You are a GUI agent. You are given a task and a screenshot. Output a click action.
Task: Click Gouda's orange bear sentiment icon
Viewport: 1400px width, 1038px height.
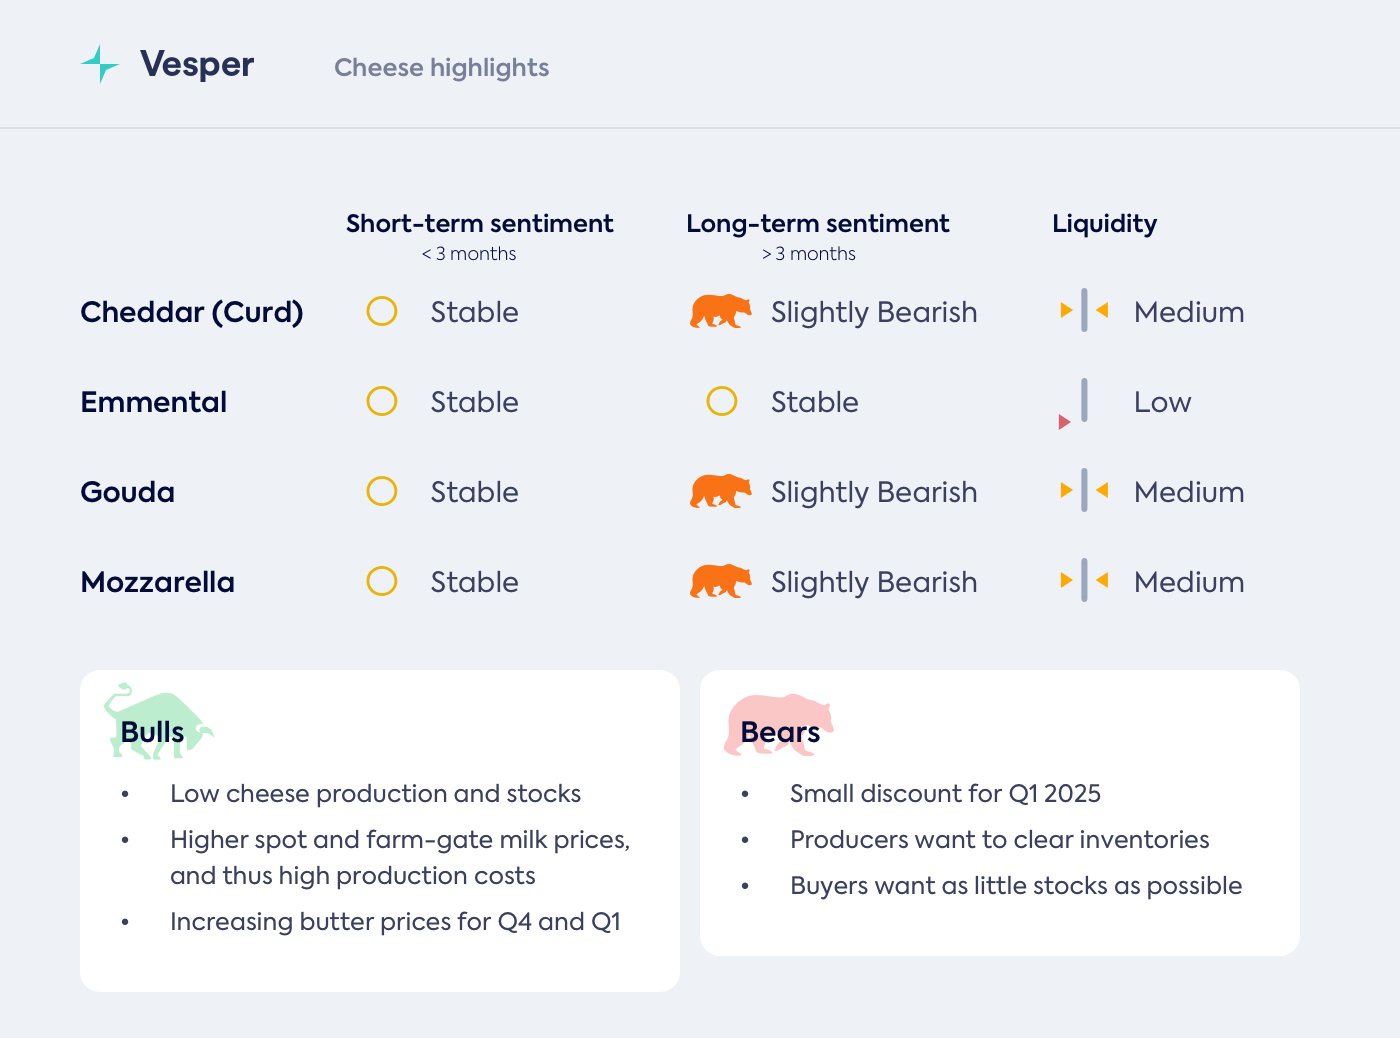[720, 492]
